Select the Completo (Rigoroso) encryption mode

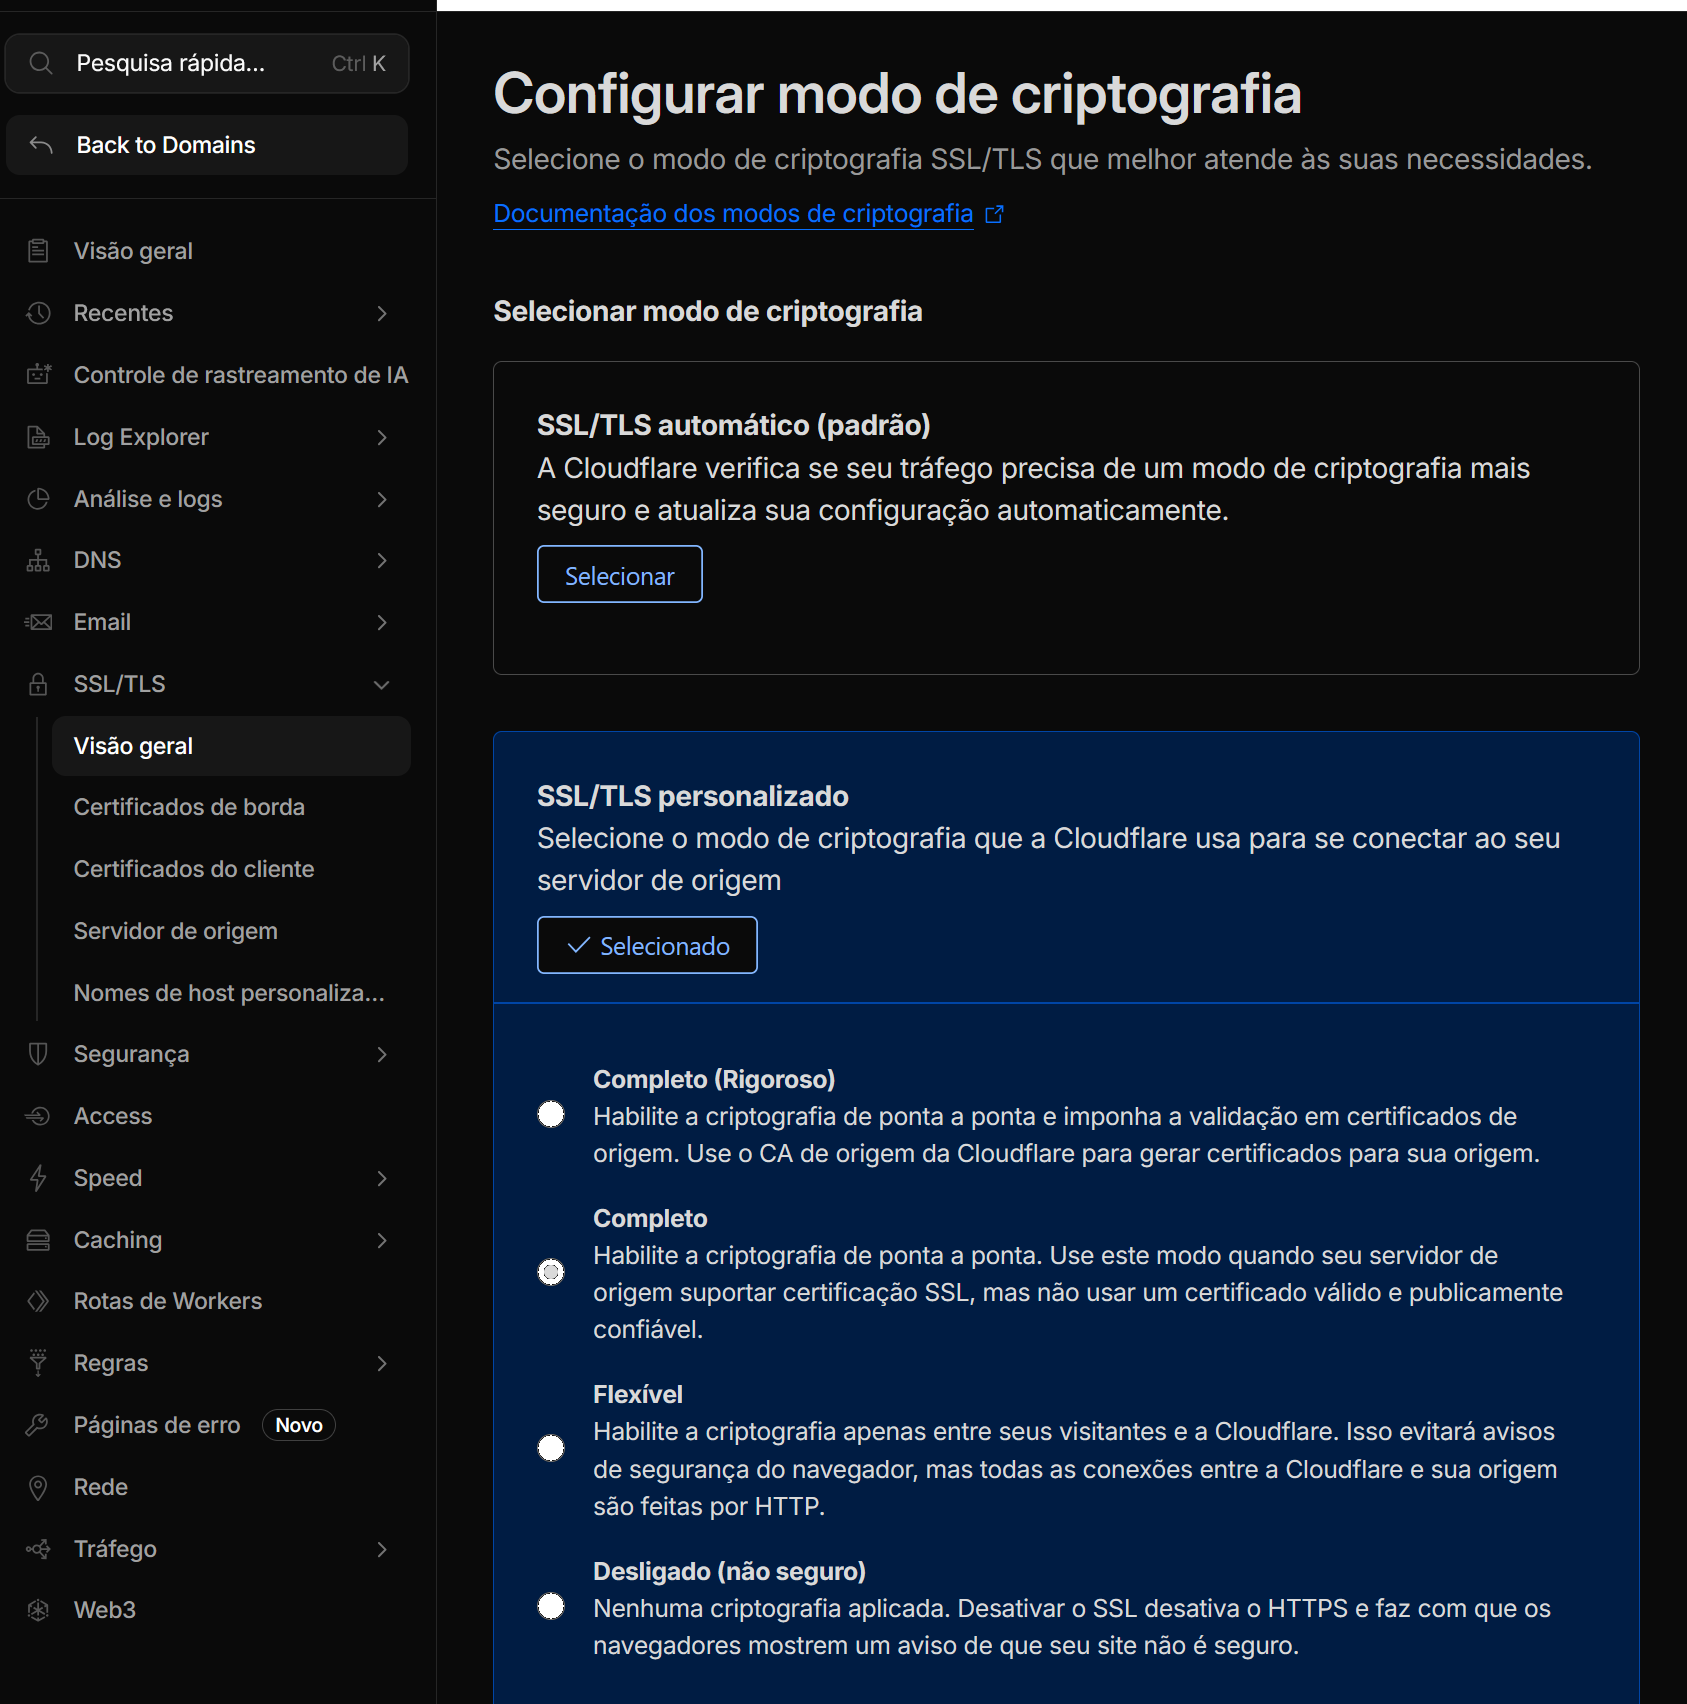pyautogui.click(x=551, y=1112)
